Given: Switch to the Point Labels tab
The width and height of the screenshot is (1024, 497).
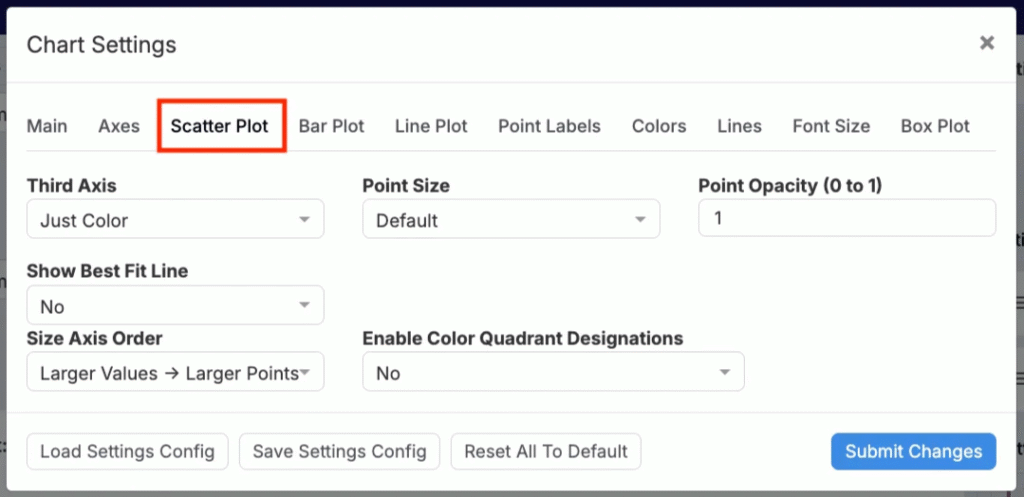Looking at the screenshot, I should click(549, 126).
